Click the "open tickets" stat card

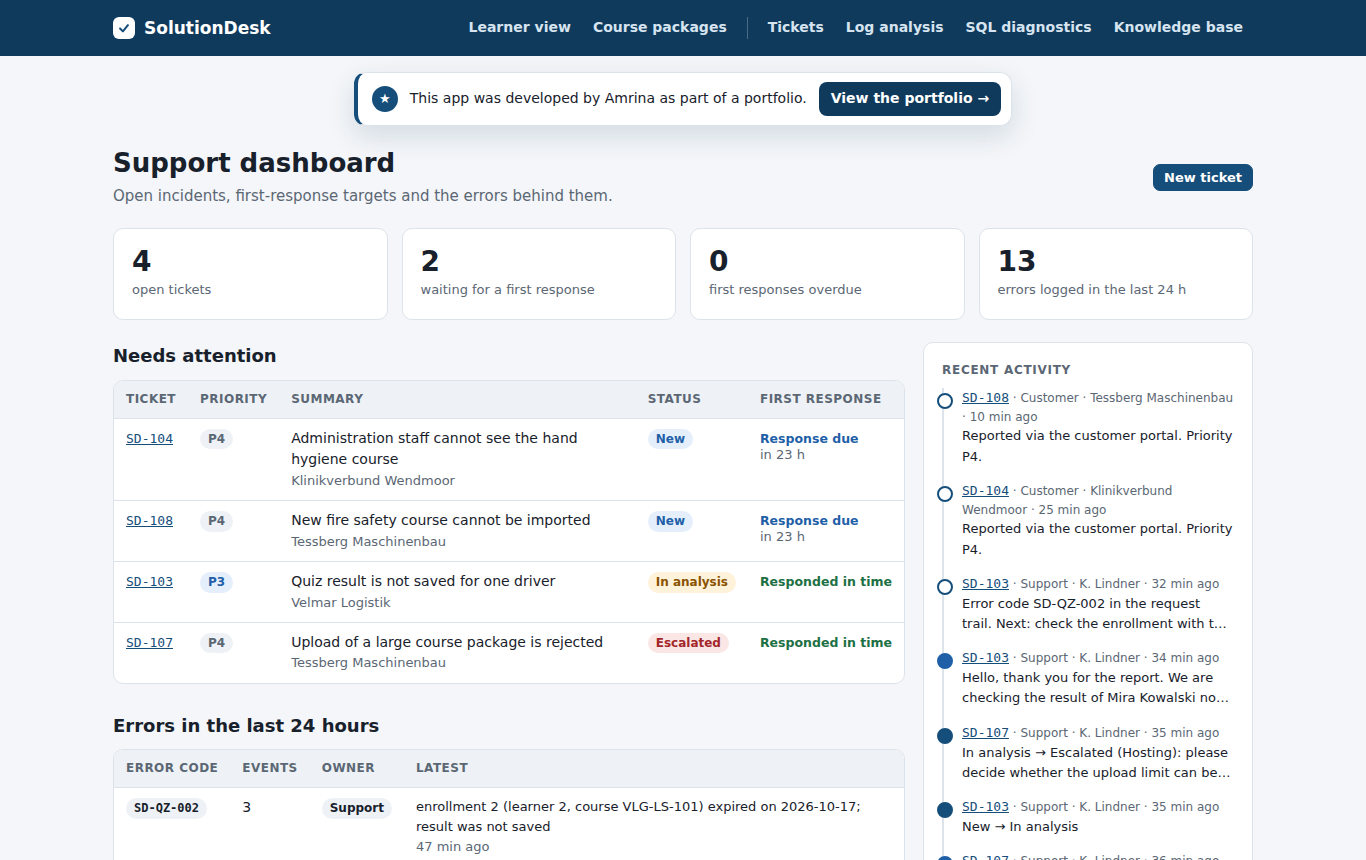pos(250,274)
